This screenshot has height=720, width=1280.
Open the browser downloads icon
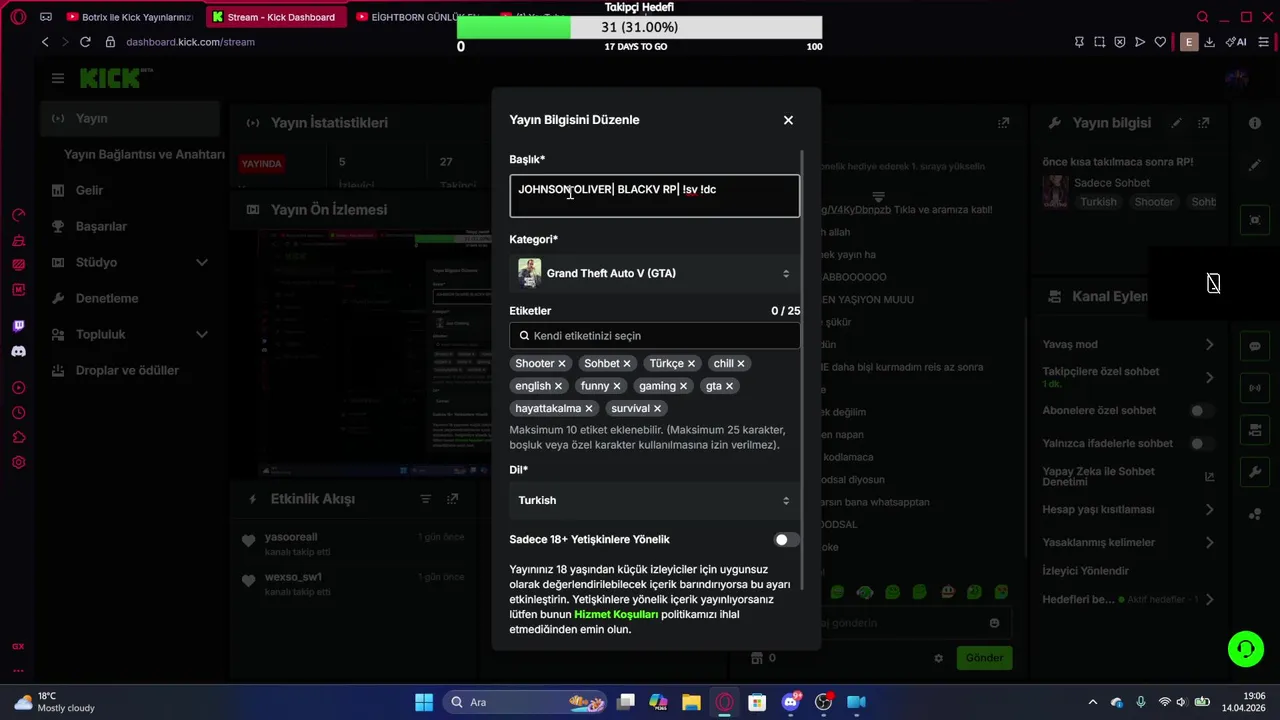pyautogui.click(x=1209, y=42)
